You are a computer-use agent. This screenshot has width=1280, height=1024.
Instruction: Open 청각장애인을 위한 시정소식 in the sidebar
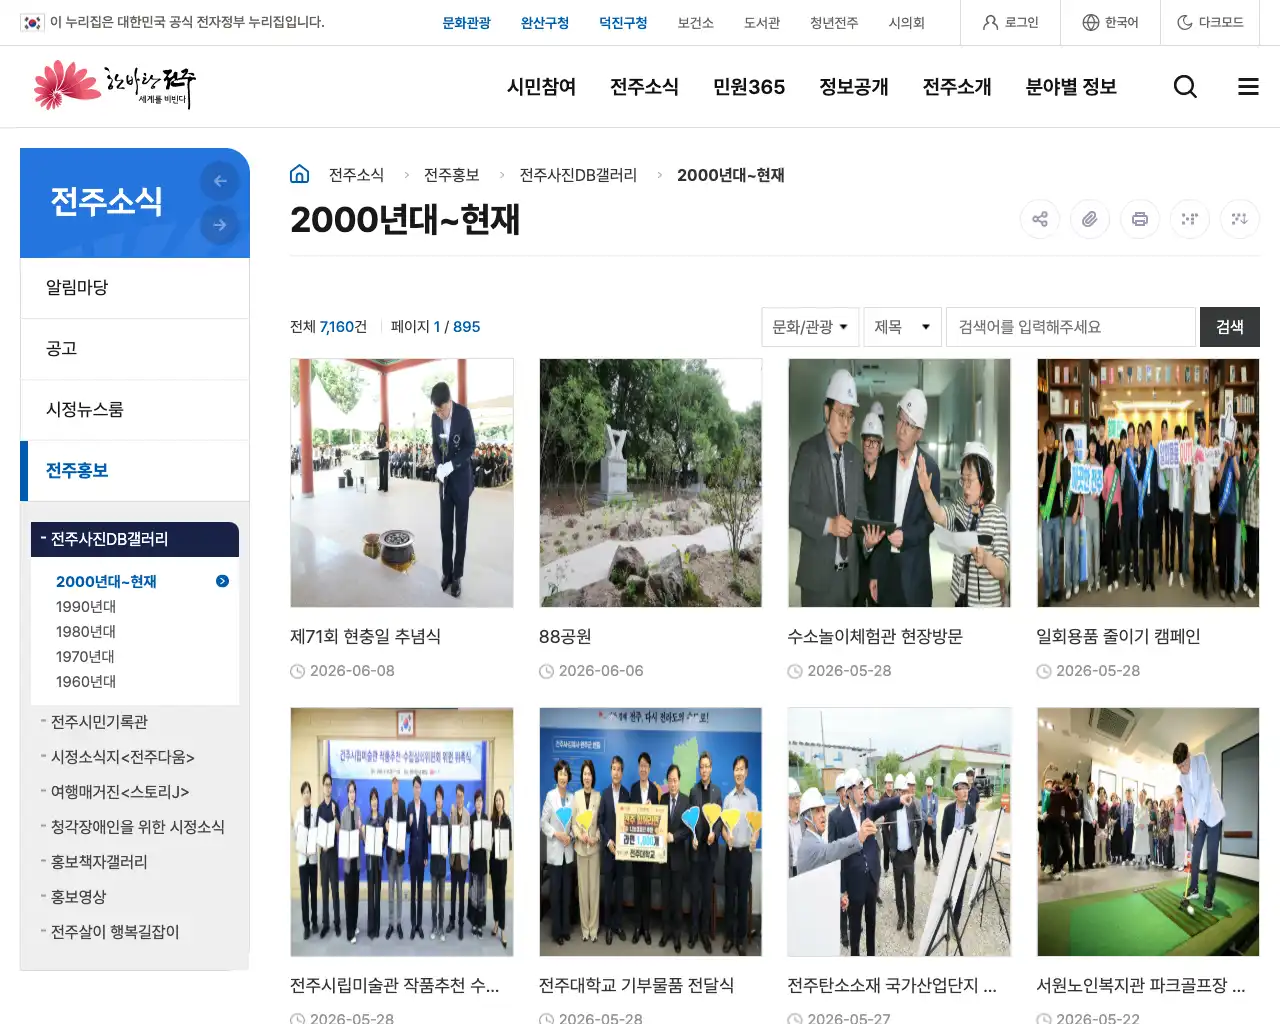point(138,827)
